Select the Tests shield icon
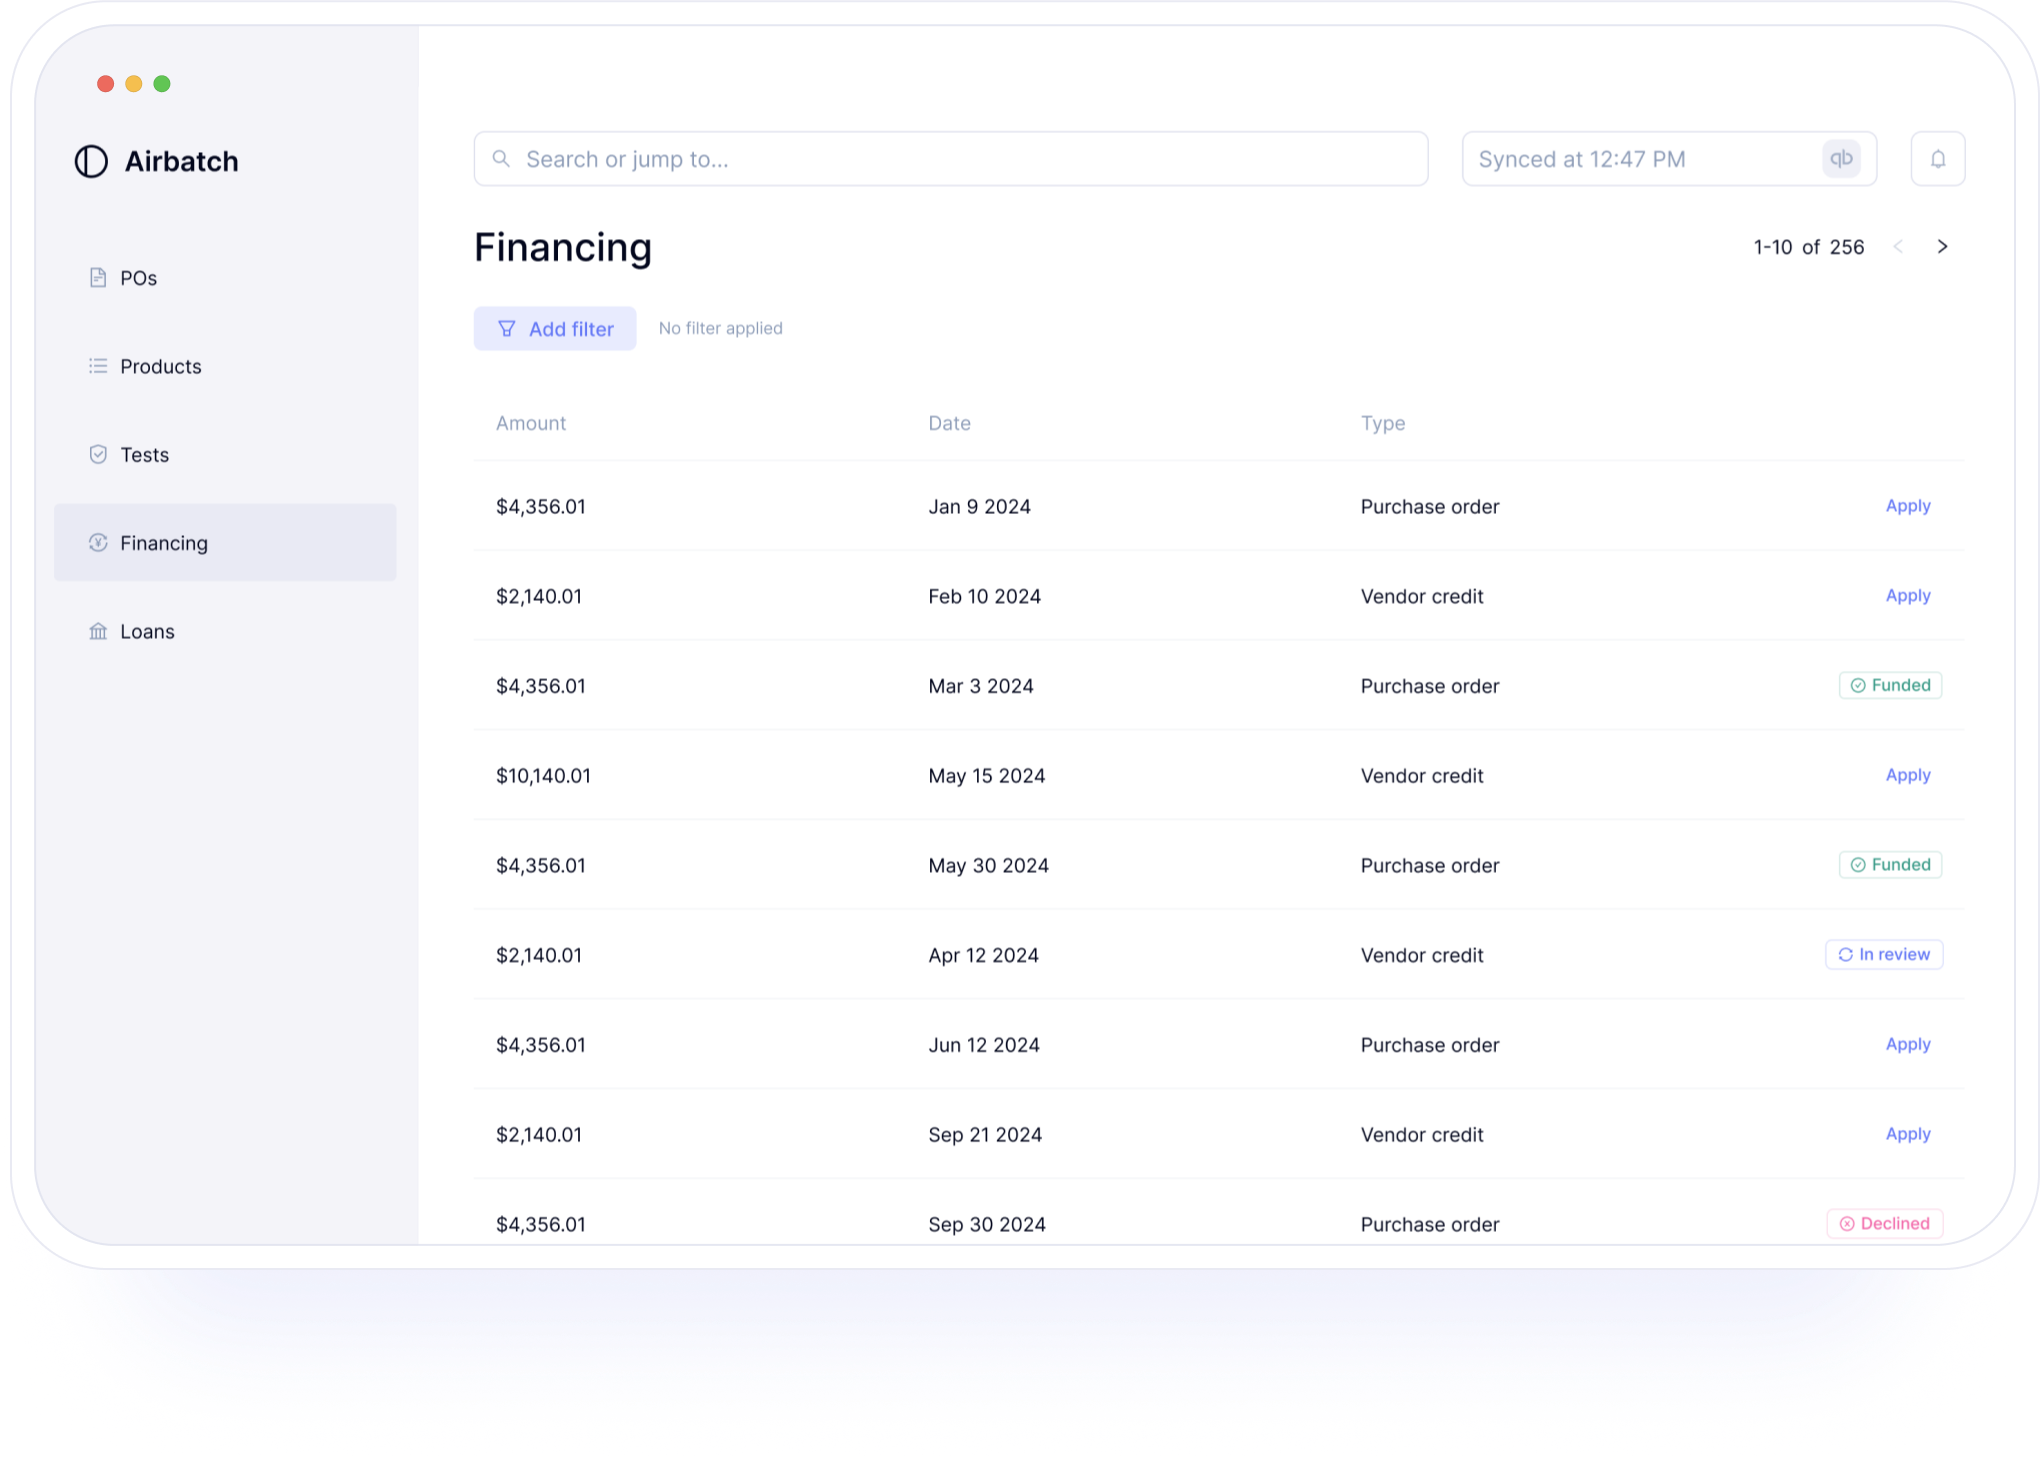 tap(98, 454)
